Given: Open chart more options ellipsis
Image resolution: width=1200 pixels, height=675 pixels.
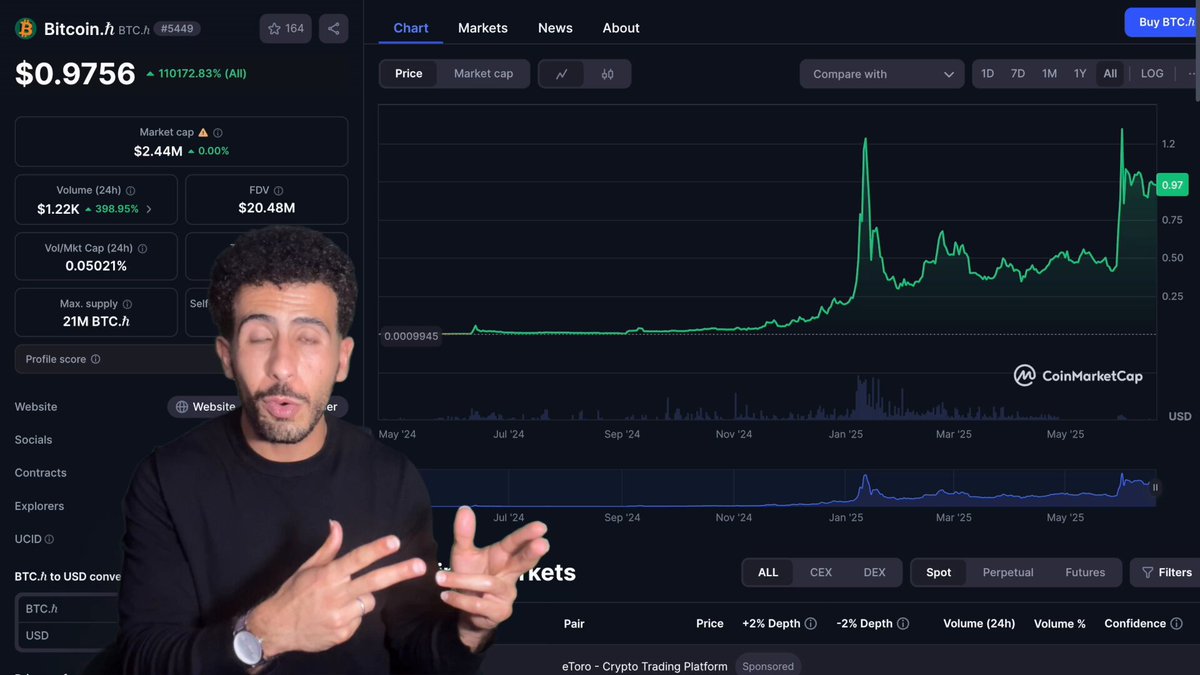Looking at the screenshot, I should coord(1192,74).
